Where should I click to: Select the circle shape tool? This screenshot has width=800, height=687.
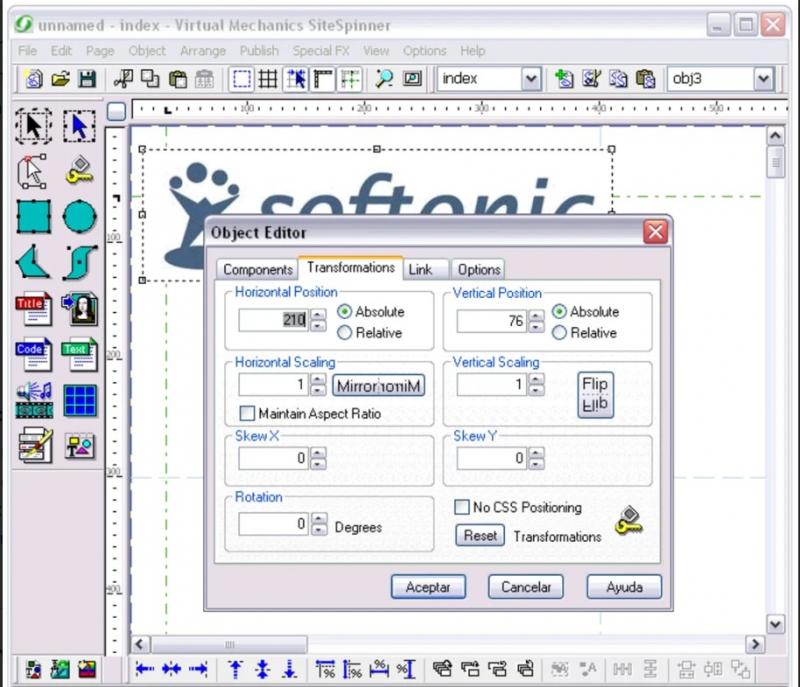pos(79,217)
